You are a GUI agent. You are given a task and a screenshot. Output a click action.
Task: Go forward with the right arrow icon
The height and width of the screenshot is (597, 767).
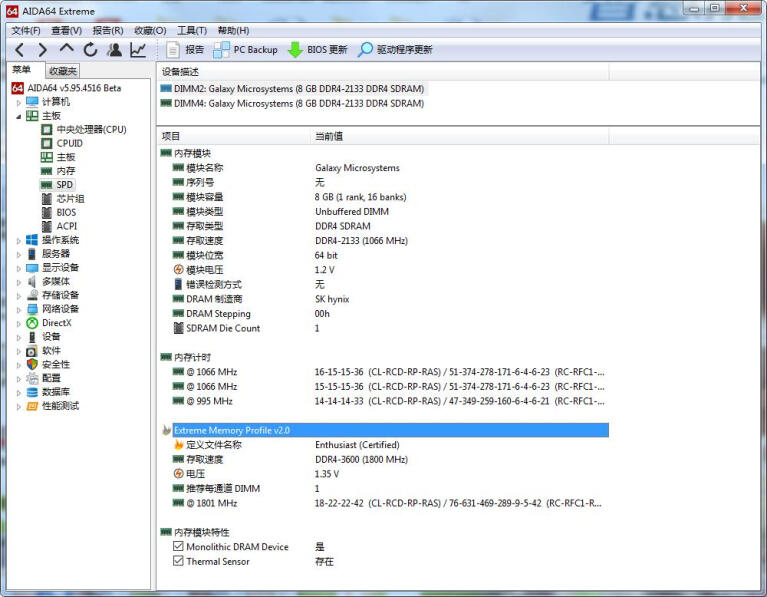[x=43, y=49]
